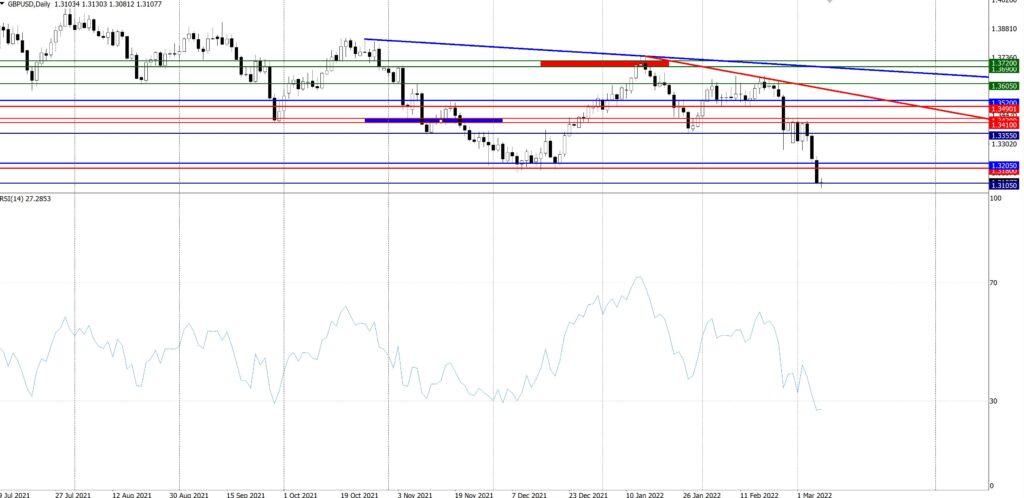Click the dark blue 1.33550 price label

tap(1003, 134)
